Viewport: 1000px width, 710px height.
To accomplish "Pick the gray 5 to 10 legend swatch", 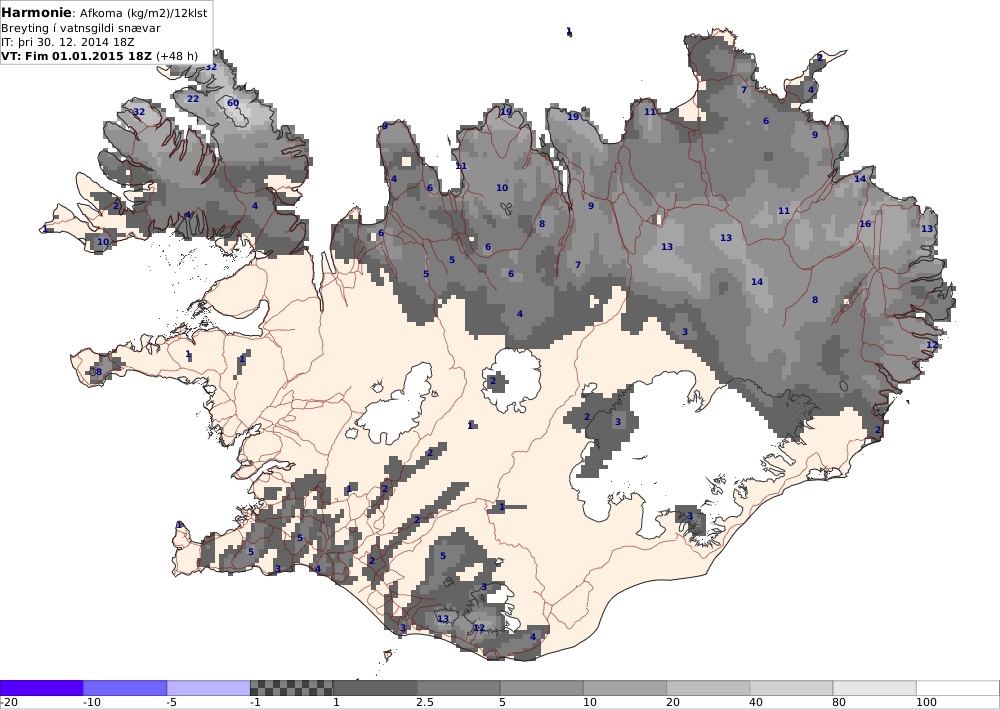I will point(541,688).
